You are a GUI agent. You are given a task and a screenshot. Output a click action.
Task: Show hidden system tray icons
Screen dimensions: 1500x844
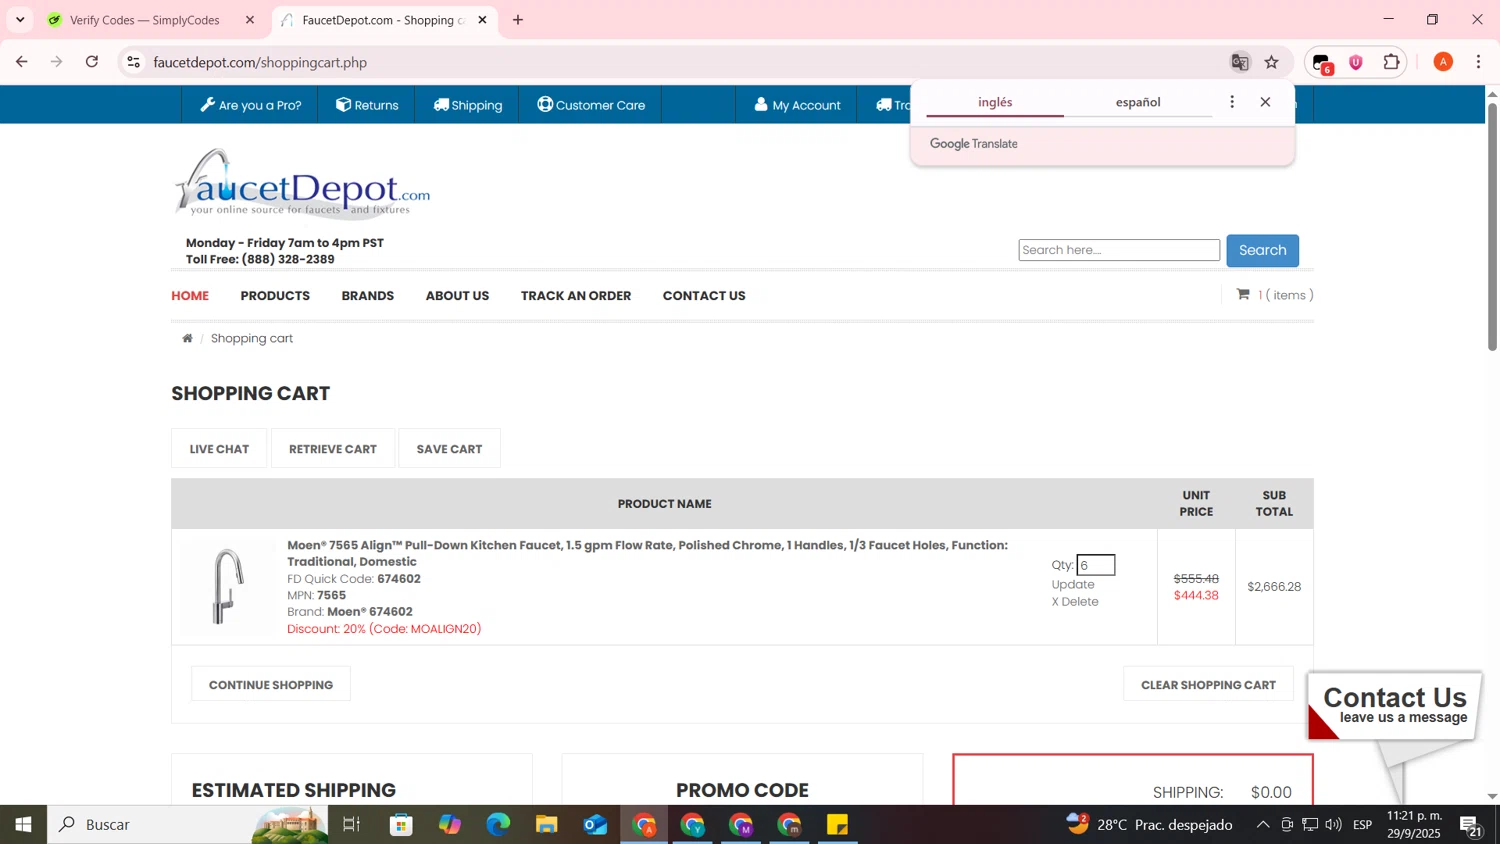click(1263, 825)
